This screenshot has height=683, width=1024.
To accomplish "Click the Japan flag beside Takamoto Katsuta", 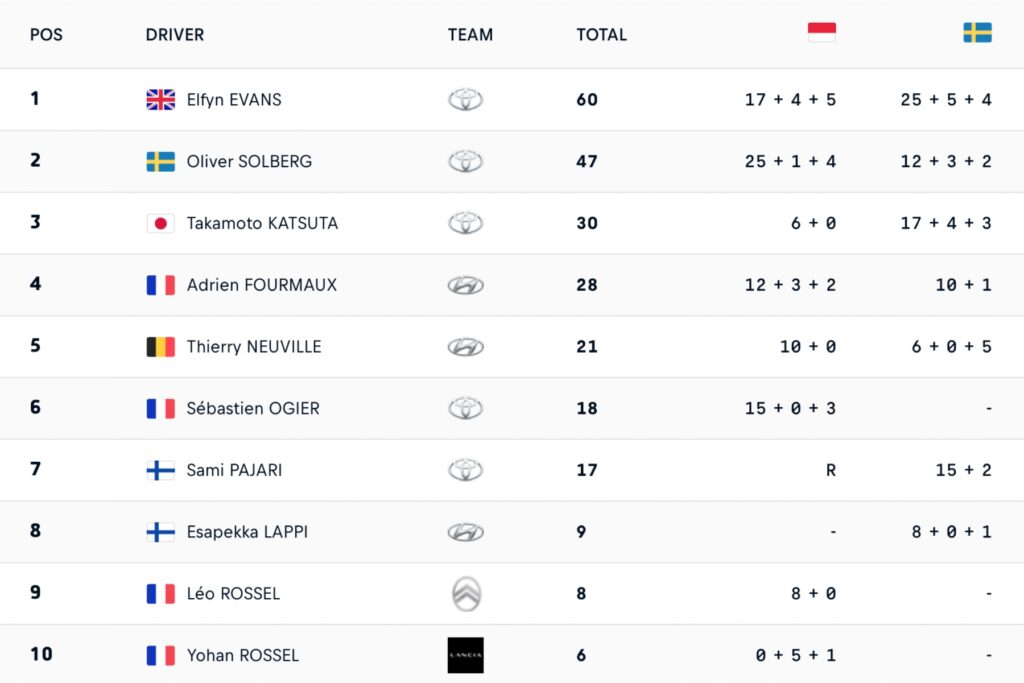I will 160,223.
